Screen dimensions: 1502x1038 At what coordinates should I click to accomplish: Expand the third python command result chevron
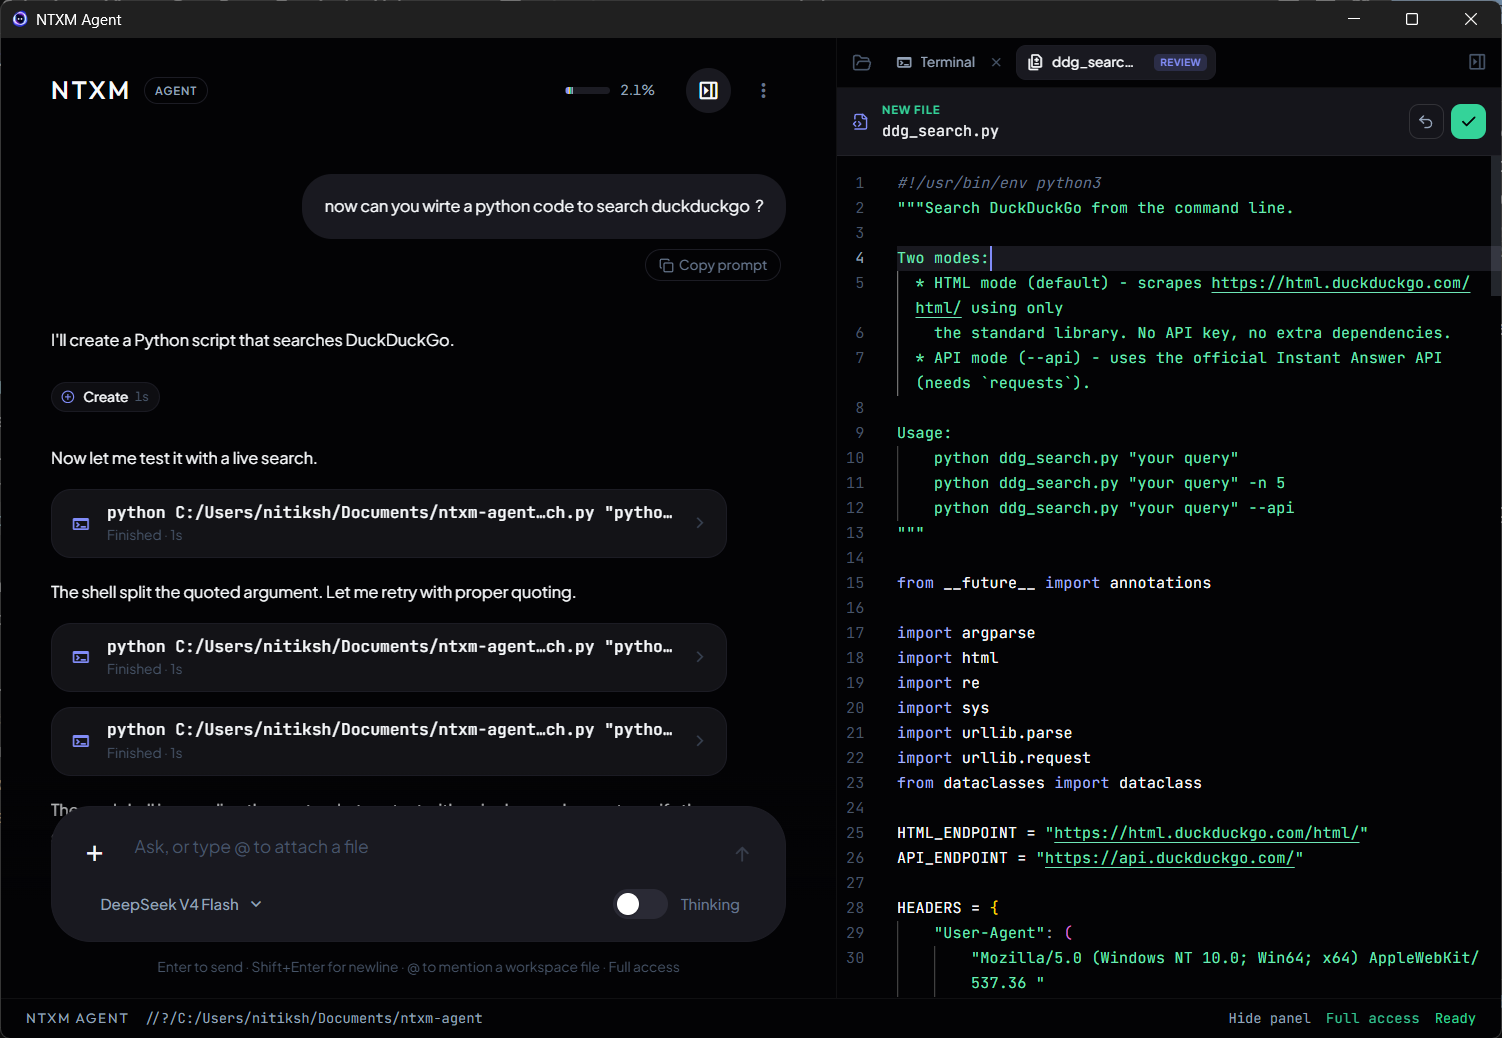pos(700,741)
